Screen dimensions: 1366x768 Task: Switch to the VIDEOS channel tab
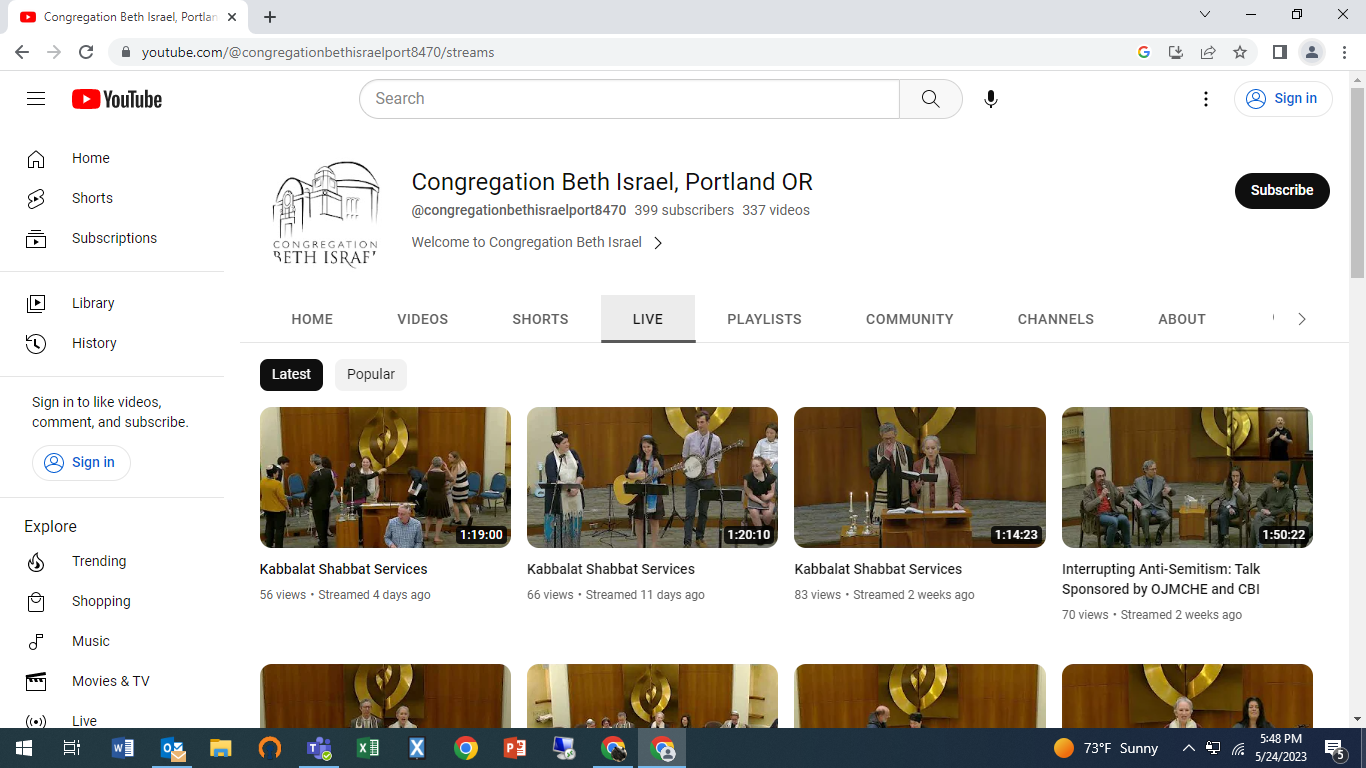tap(423, 319)
